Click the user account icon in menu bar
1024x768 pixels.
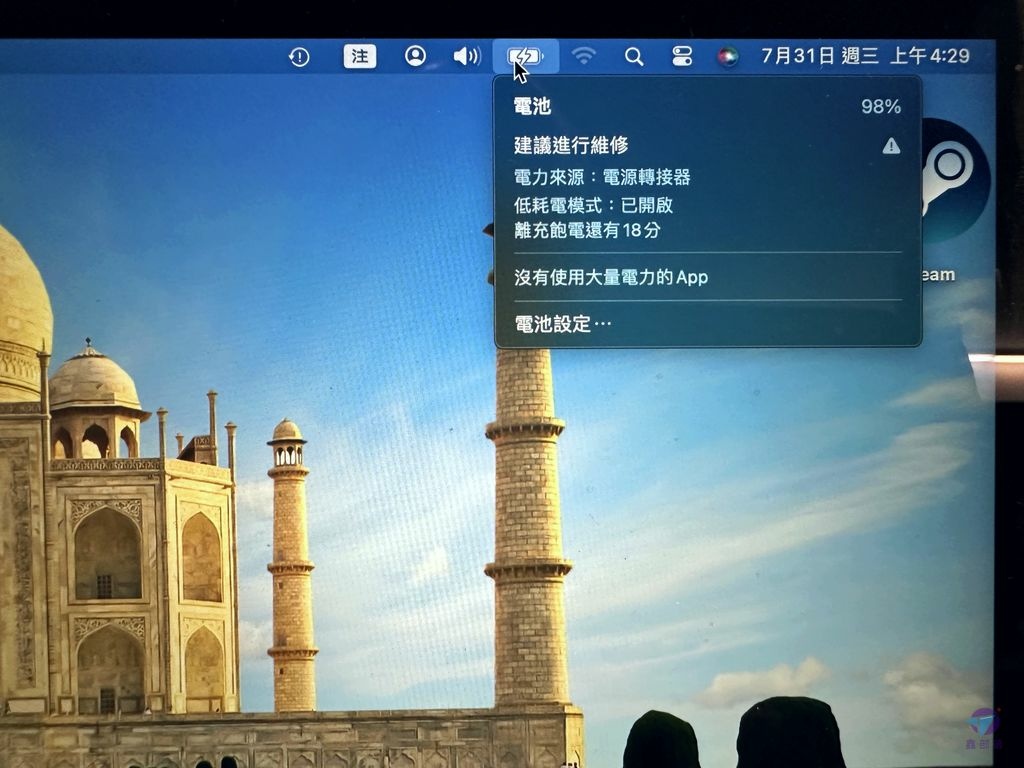pyautogui.click(x=415, y=56)
